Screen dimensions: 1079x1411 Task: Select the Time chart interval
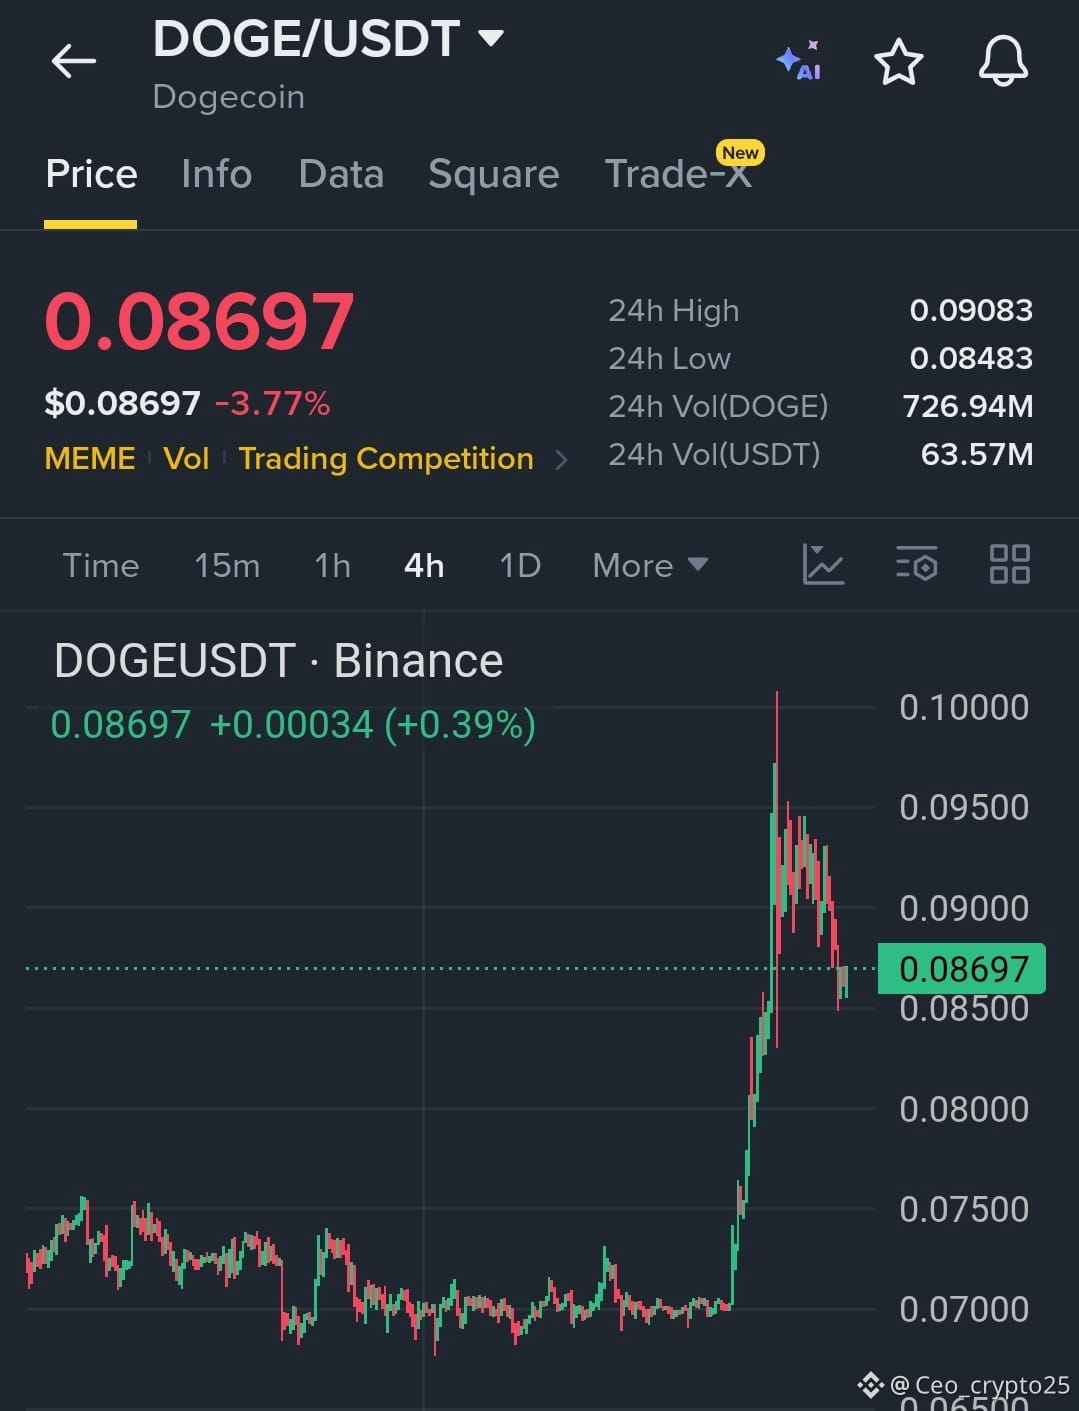[x=101, y=565]
